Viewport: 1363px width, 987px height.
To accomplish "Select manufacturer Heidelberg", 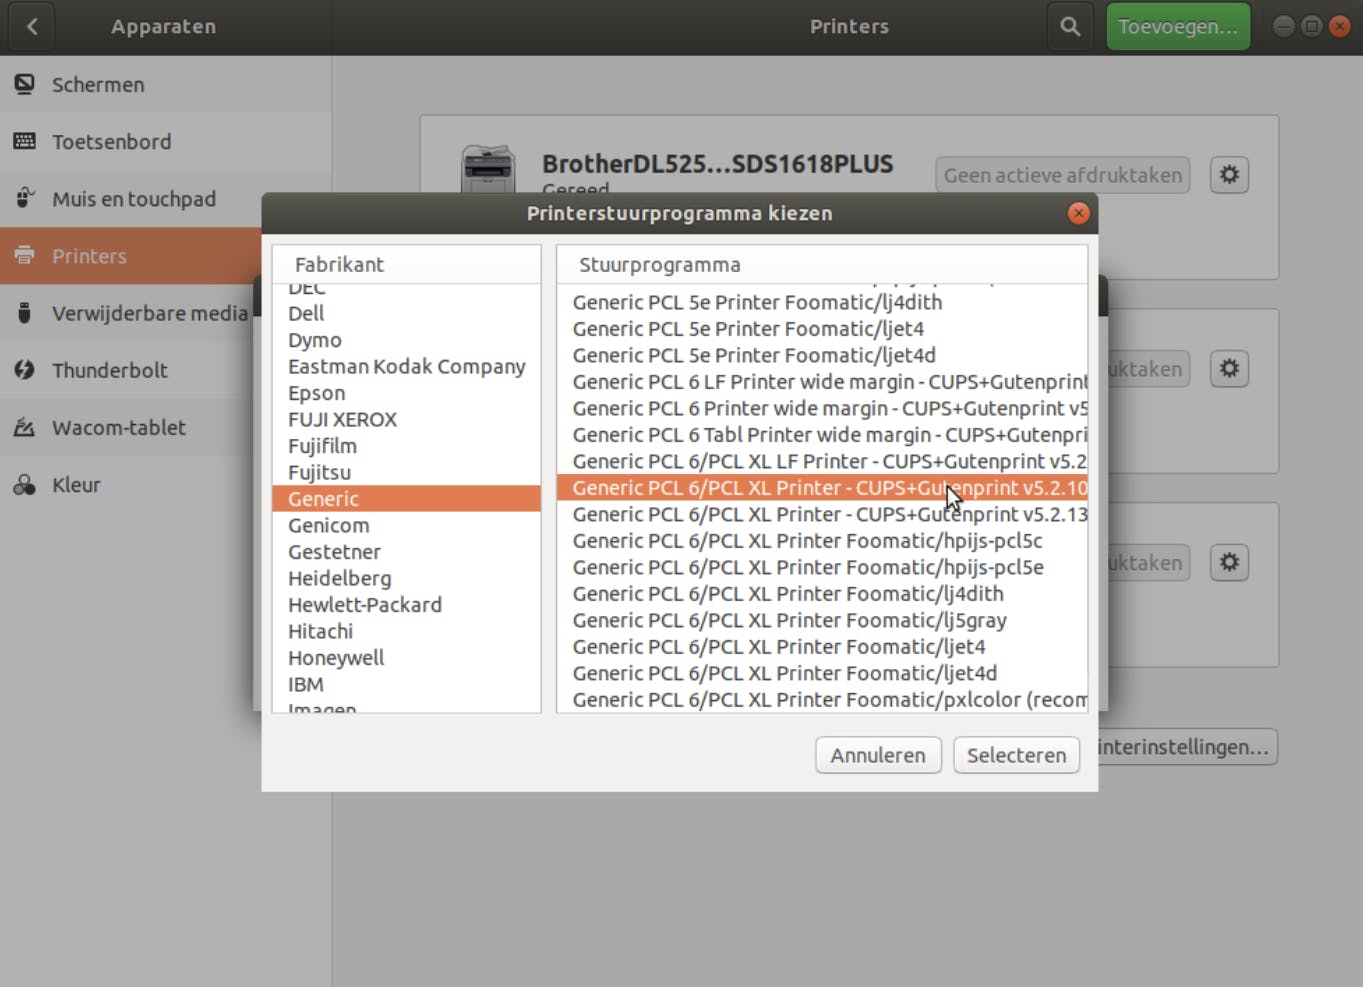I will (x=406, y=579).
